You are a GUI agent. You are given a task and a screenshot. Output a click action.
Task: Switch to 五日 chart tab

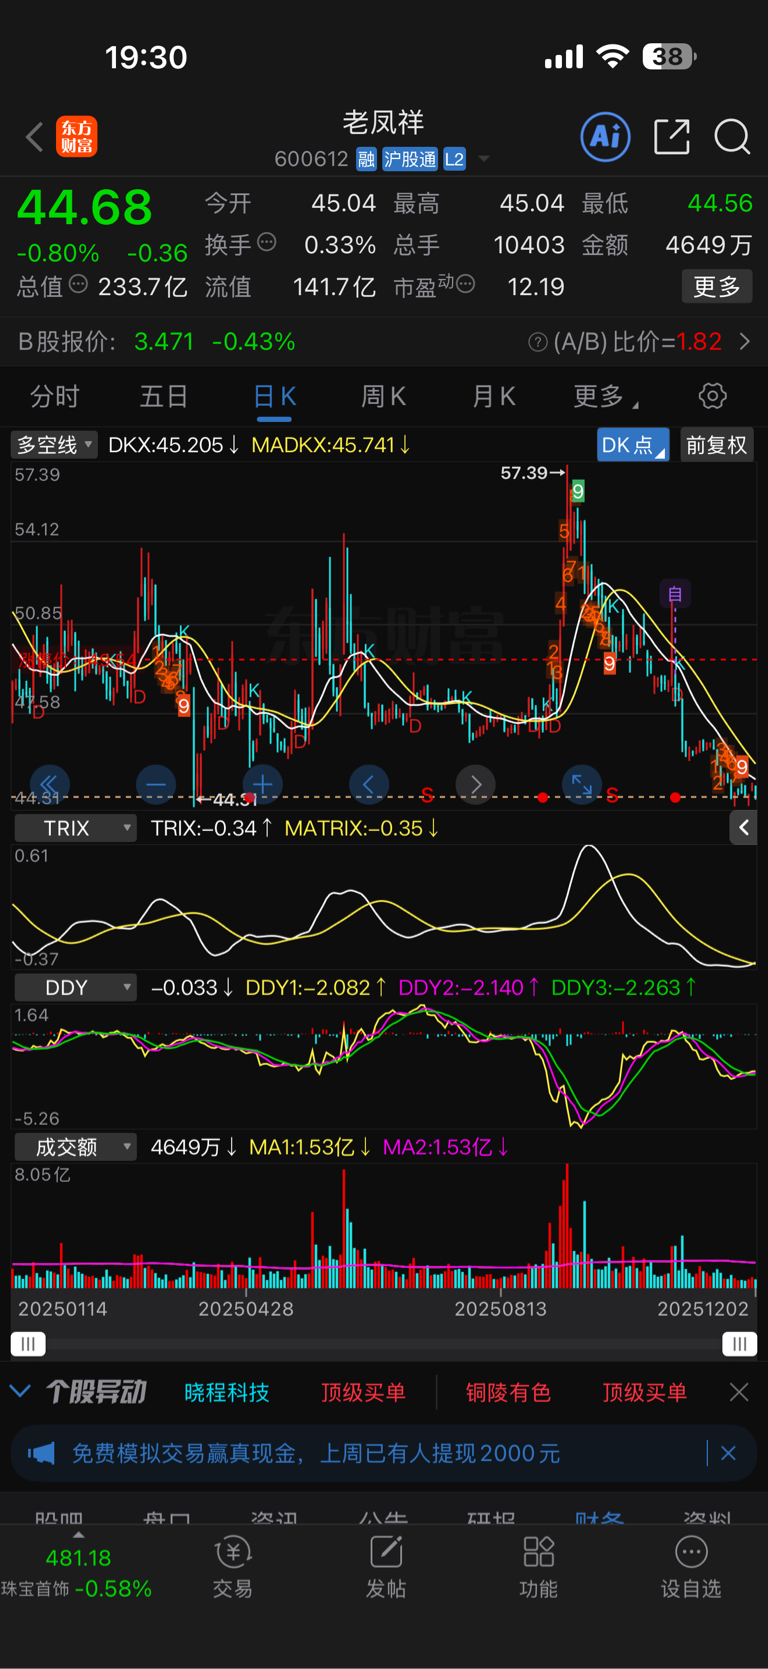(x=163, y=397)
